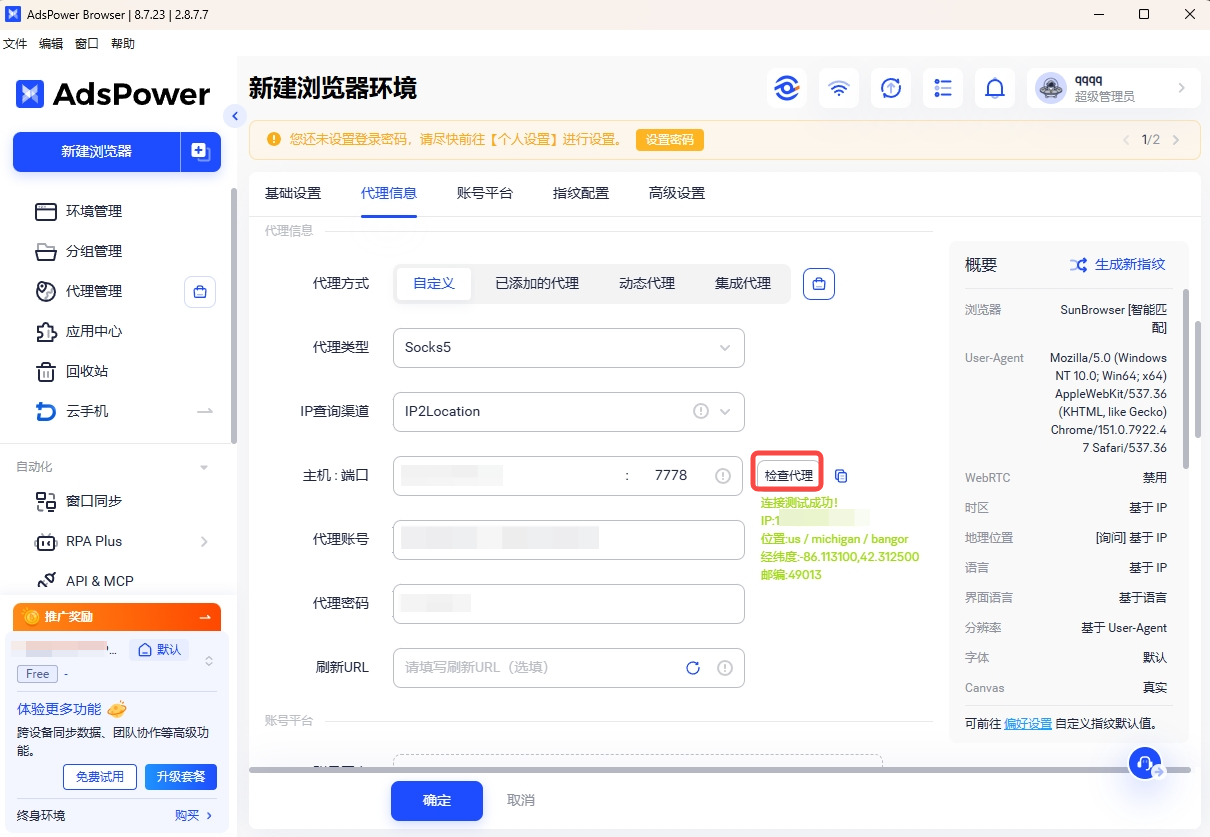
Task: Click the 升级套餐 button
Action: [181, 777]
